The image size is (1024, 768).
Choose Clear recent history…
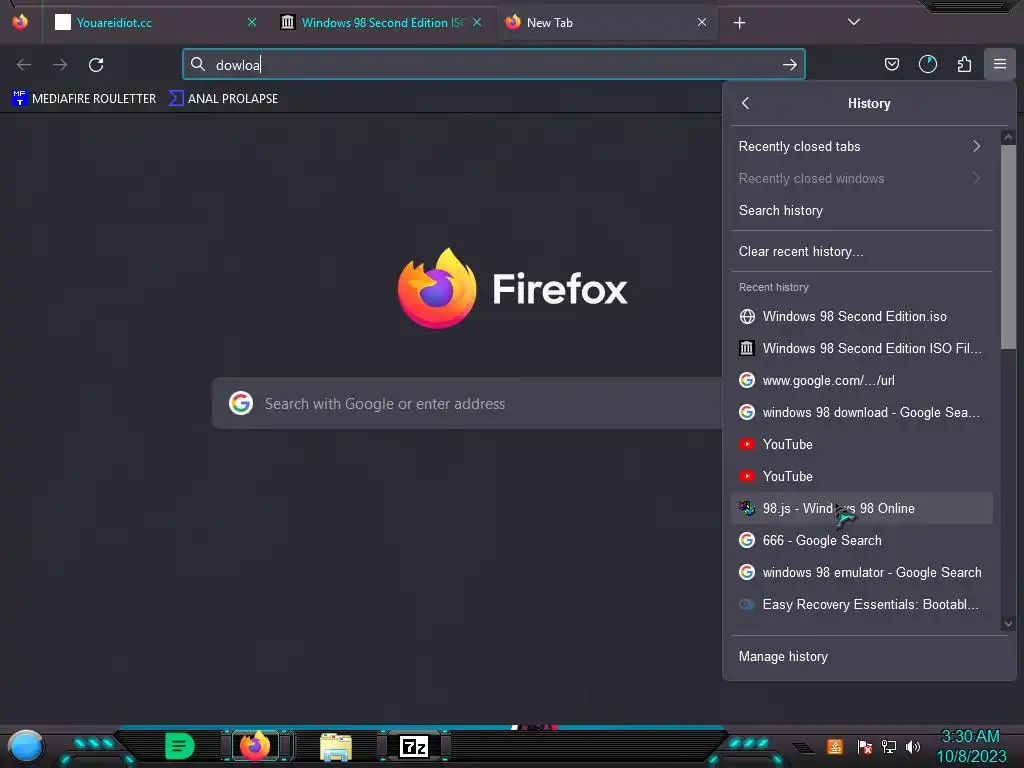pos(861,251)
